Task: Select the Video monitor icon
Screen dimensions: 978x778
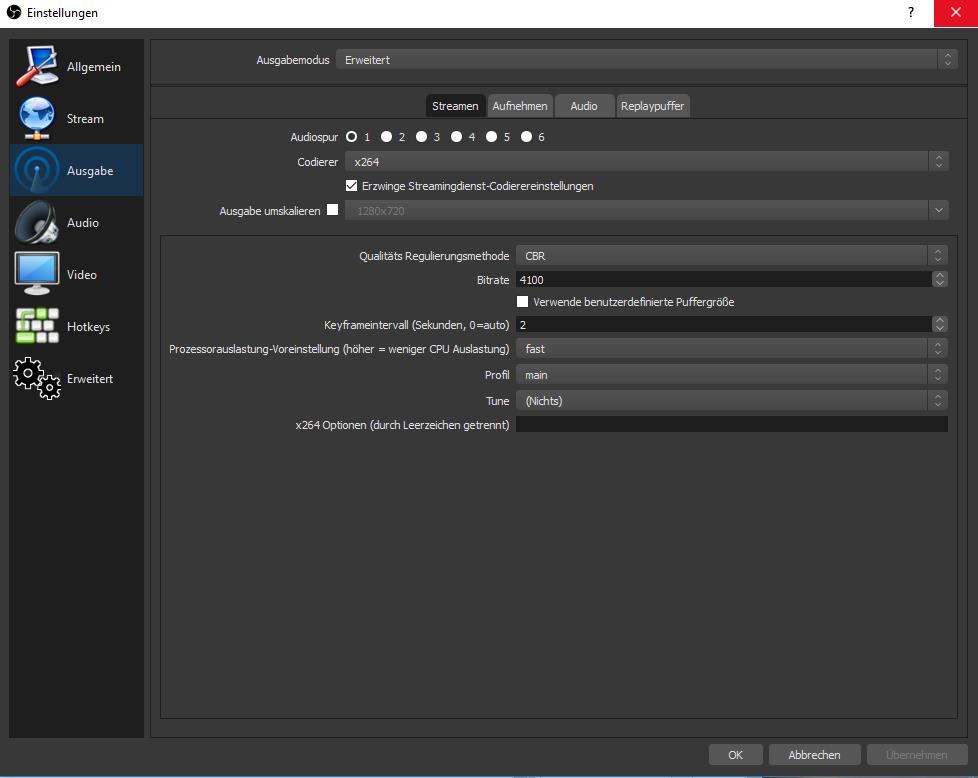Action: (37, 274)
